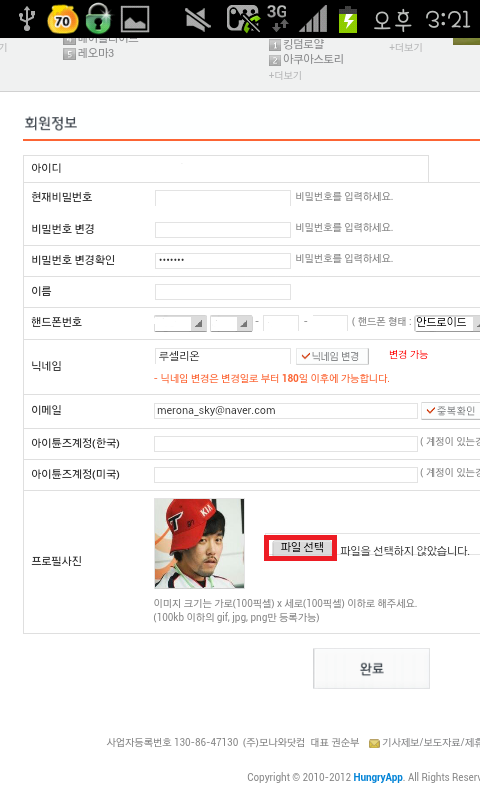Open the 핸드폰 형태 안드로이드 dropdown

(447, 323)
